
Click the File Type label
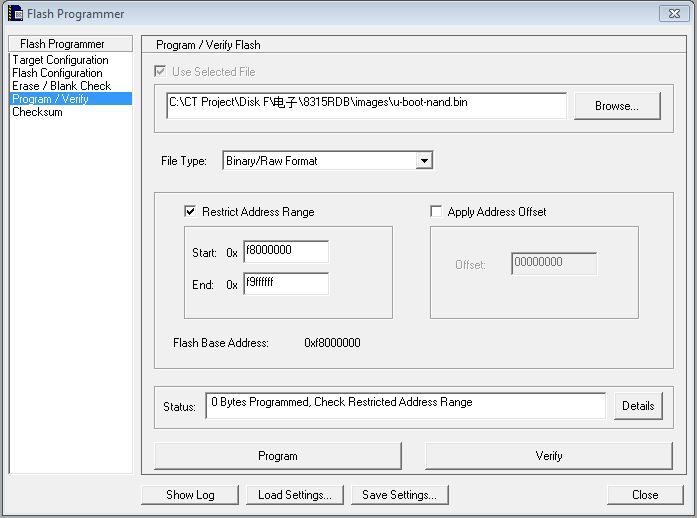pos(184,161)
